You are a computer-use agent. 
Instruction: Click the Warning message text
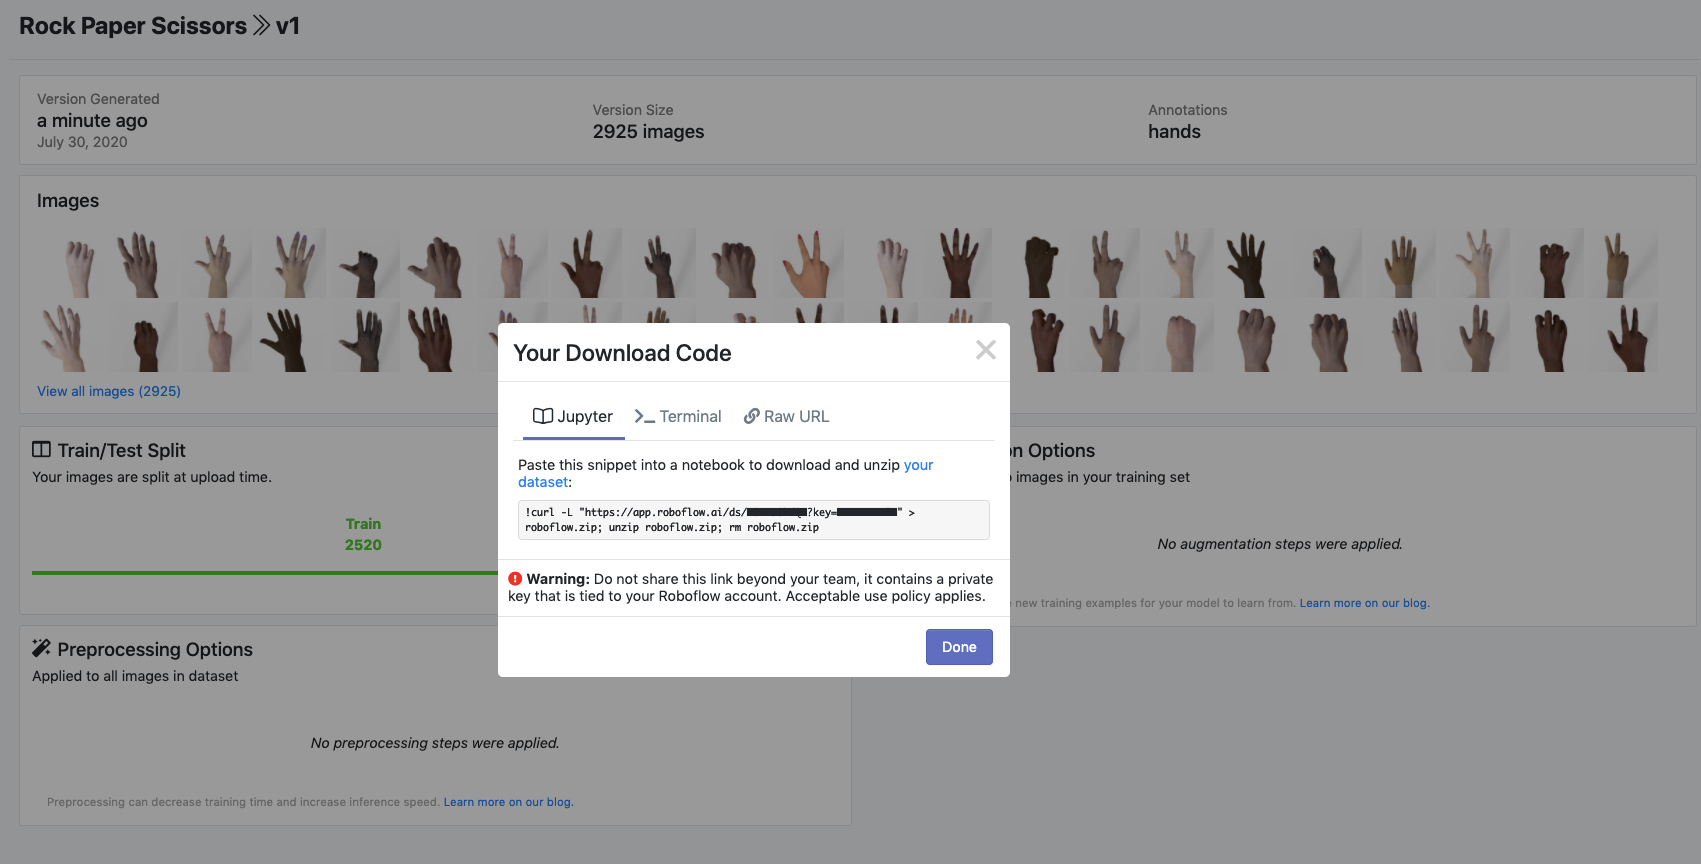point(750,588)
